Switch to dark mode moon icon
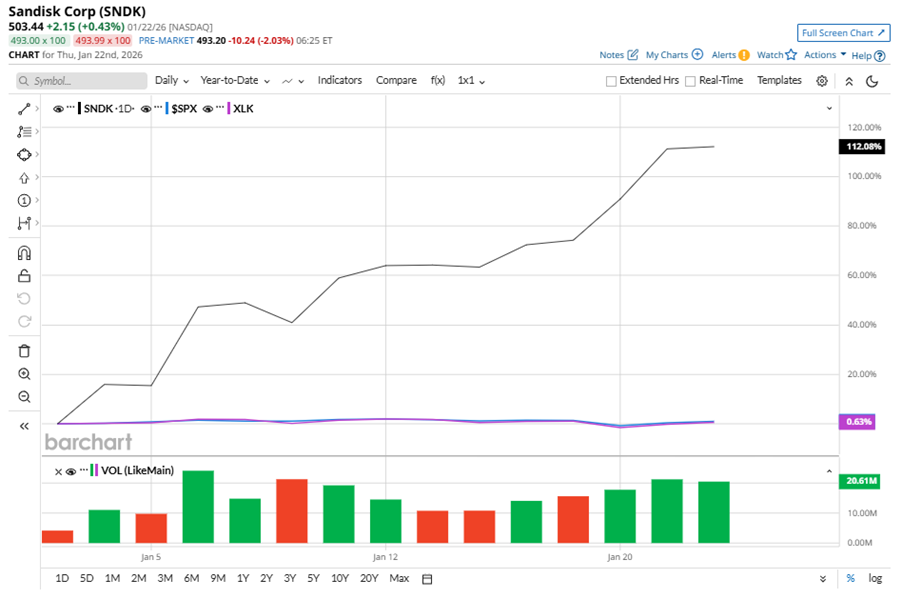 click(872, 81)
